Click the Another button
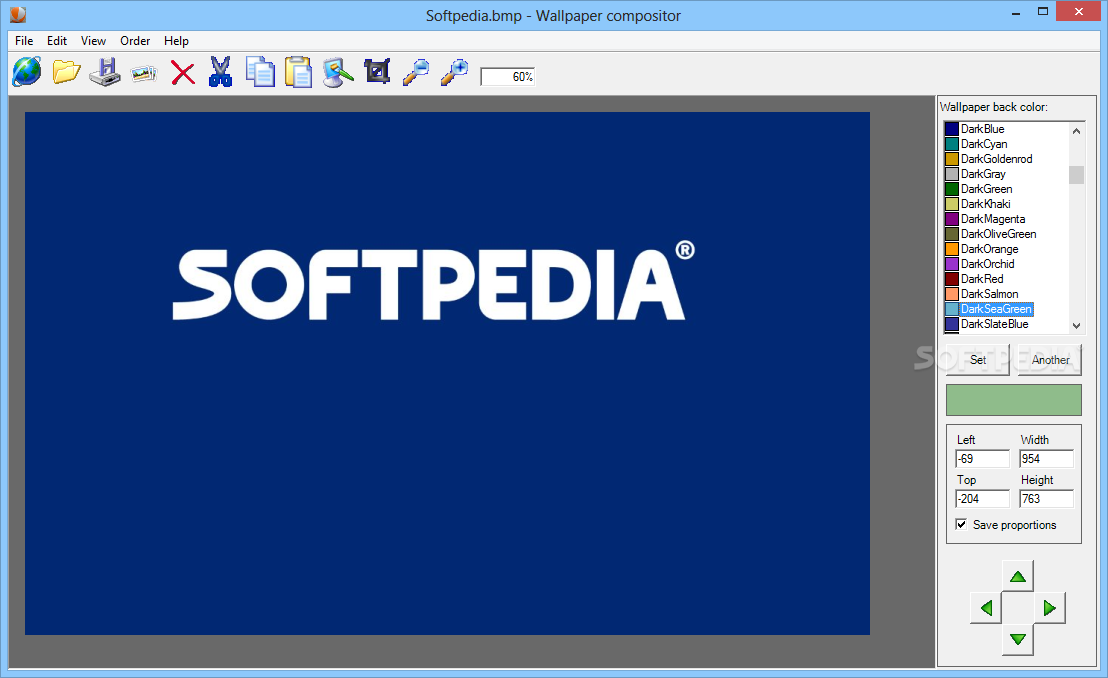 click(x=1050, y=360)
